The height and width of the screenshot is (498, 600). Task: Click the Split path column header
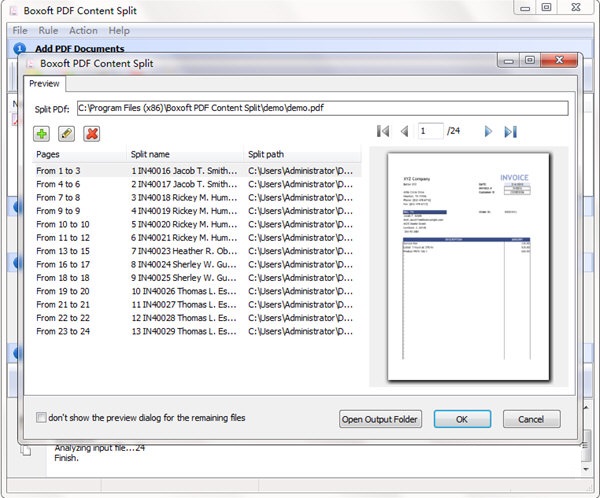[x=302, y=154]
